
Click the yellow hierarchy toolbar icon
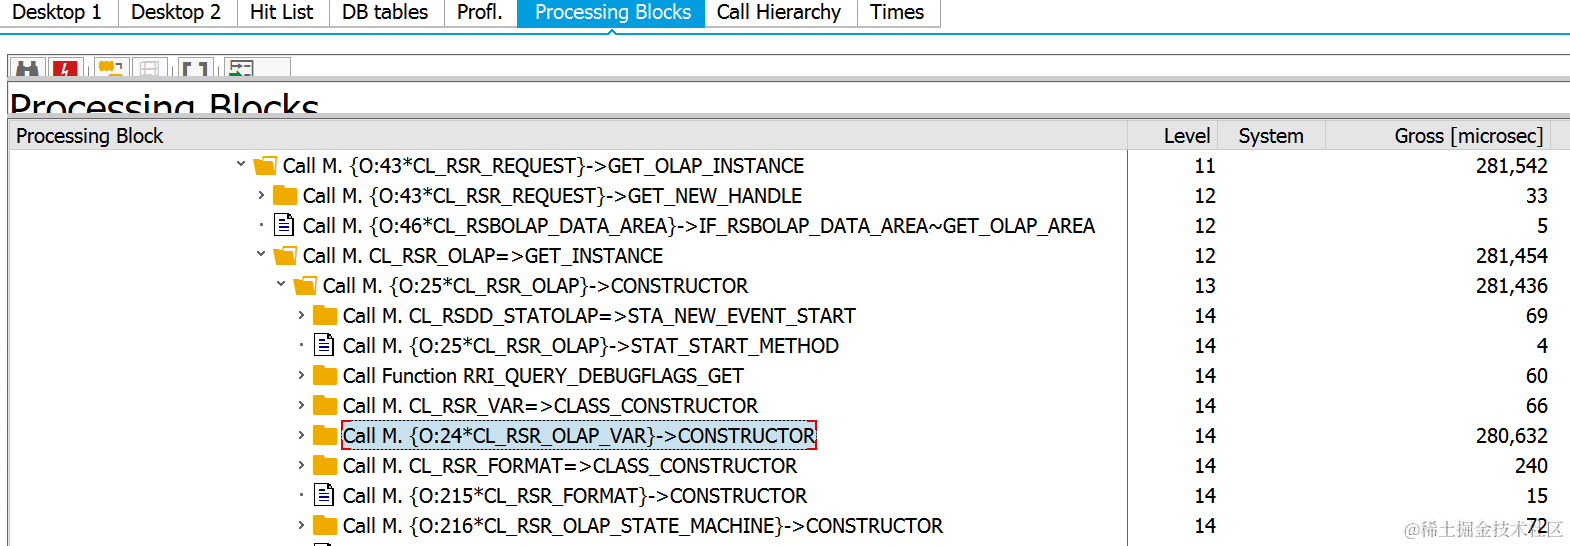(x=110, y=68)
